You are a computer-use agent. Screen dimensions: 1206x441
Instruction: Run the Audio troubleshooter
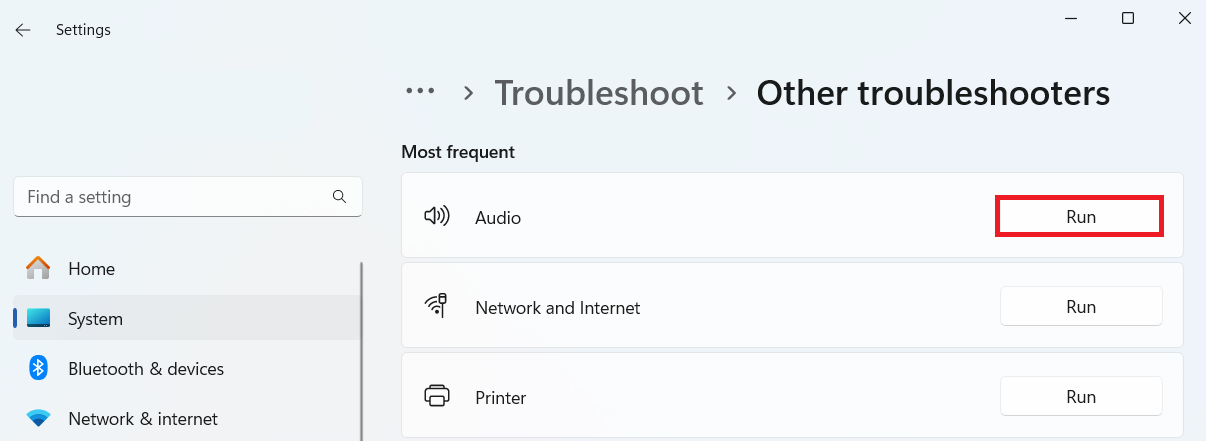[1080, 216]
